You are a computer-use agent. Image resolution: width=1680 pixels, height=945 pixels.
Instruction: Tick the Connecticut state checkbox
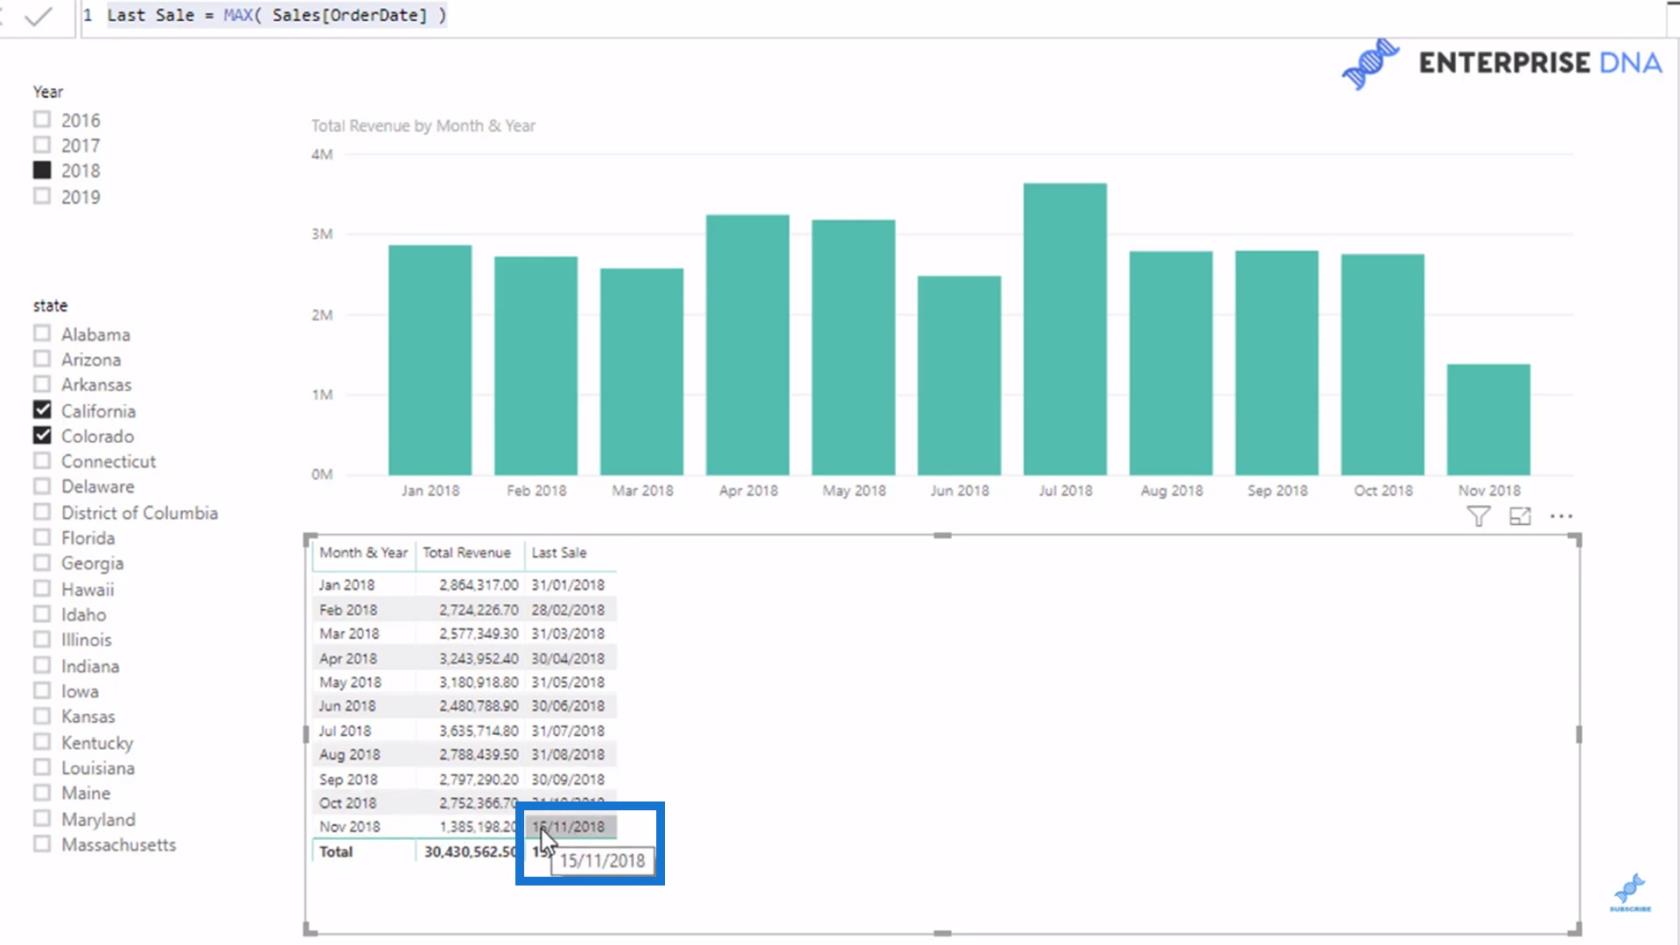[x=42, y=460]
